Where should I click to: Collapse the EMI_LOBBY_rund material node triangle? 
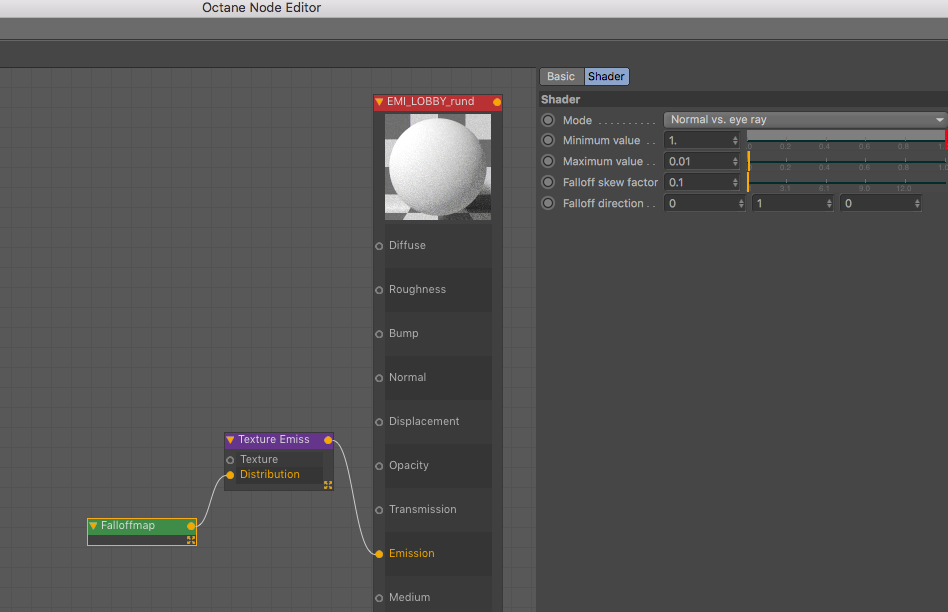click(x=379, y=102)
